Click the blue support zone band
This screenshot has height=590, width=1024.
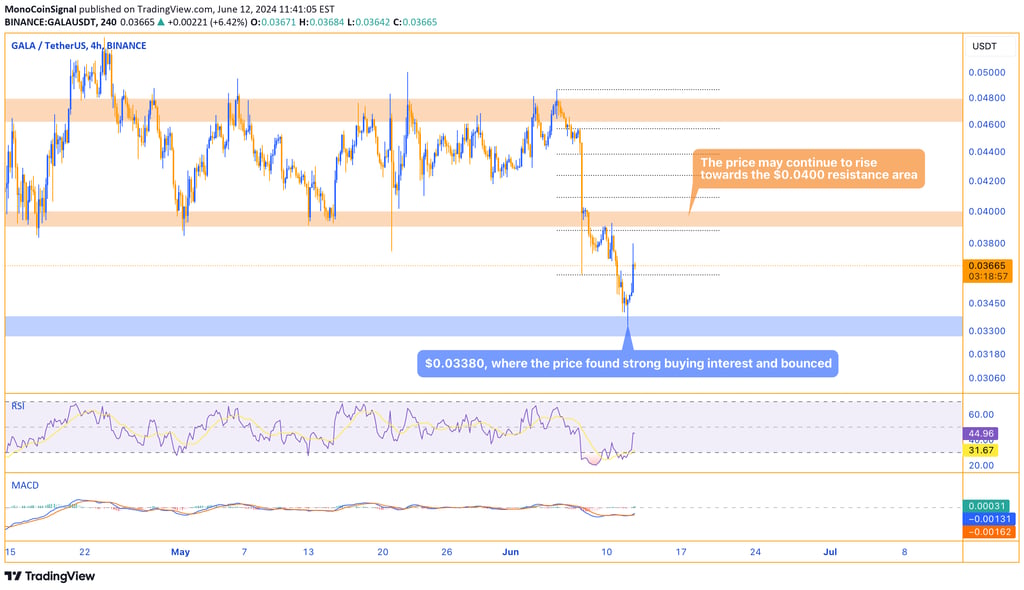pos(400,325)
